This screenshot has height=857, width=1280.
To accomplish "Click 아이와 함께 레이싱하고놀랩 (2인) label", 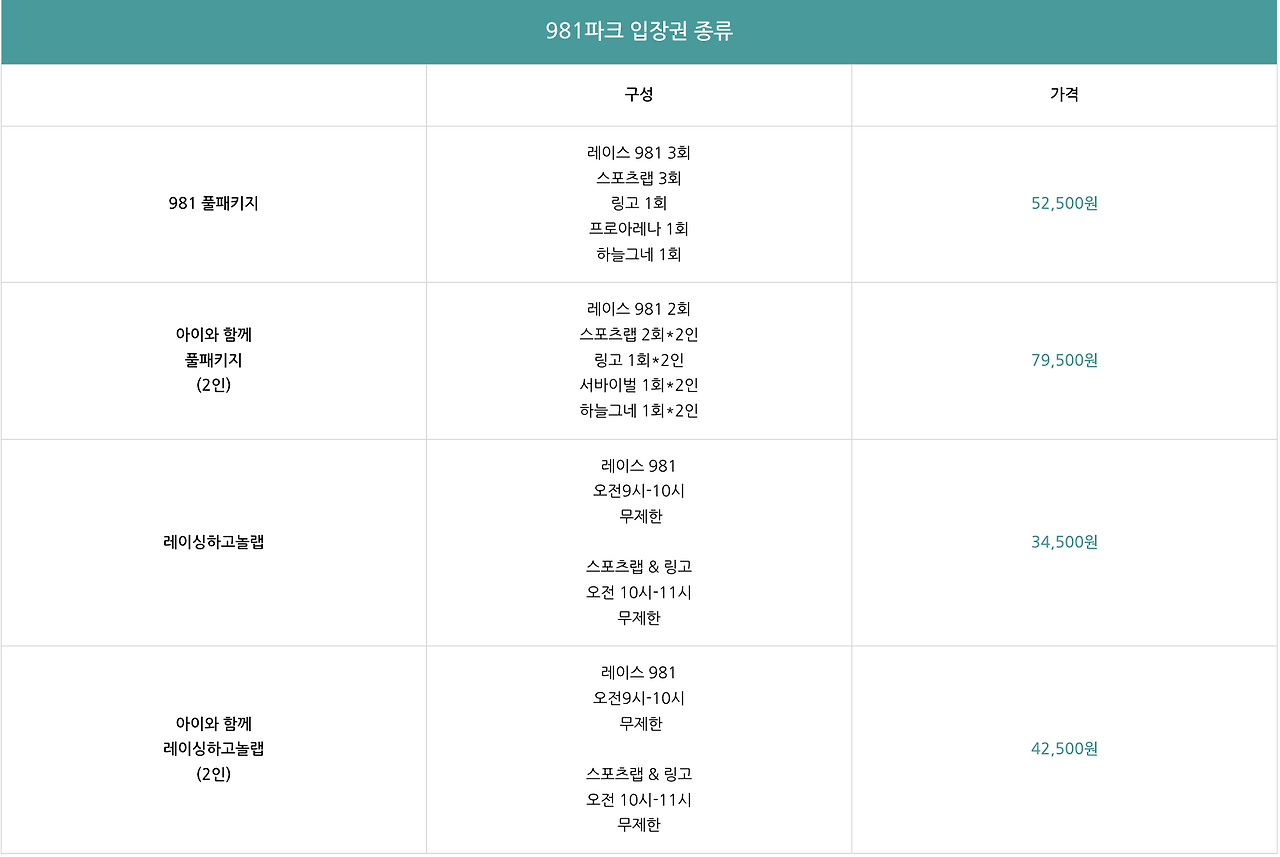I will click(x=214, y=748).
